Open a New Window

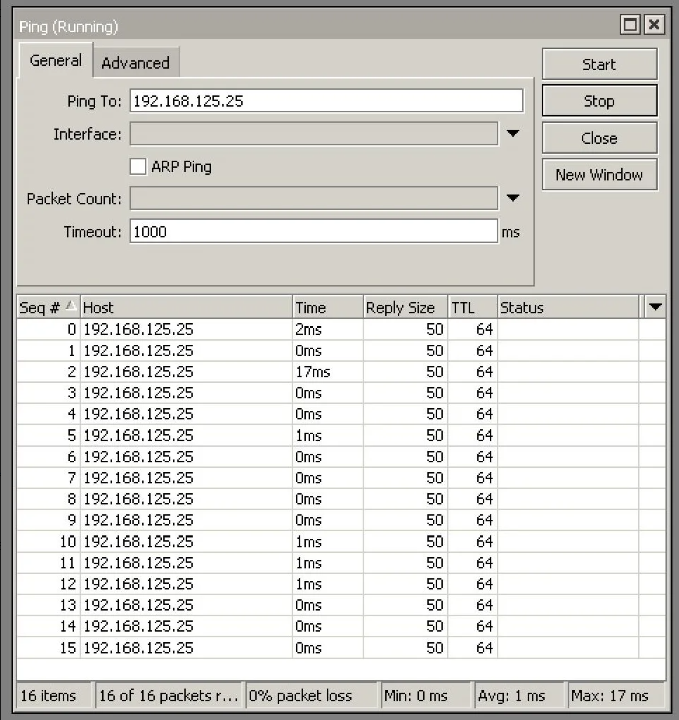(x=599, y=174)
